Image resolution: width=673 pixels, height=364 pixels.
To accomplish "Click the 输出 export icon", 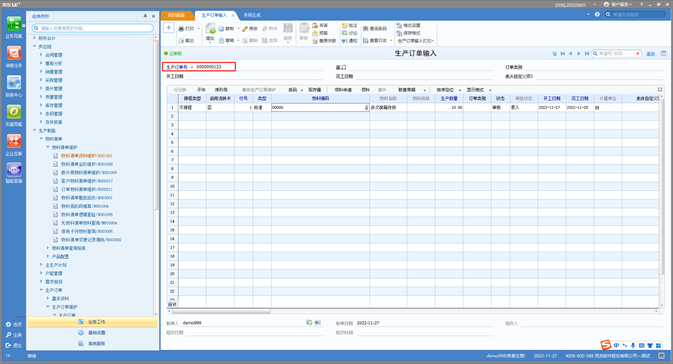I will point(181,40).
